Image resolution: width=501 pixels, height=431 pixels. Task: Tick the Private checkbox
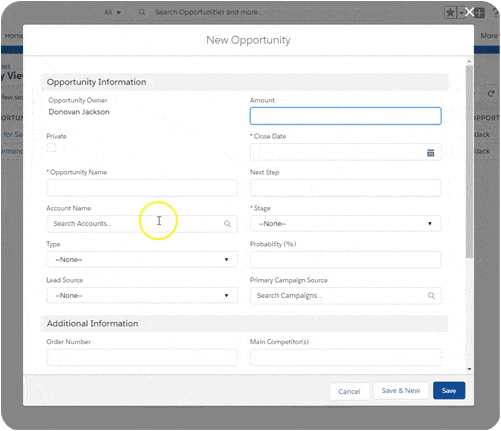pyautogui.click(x=51, y=148)
